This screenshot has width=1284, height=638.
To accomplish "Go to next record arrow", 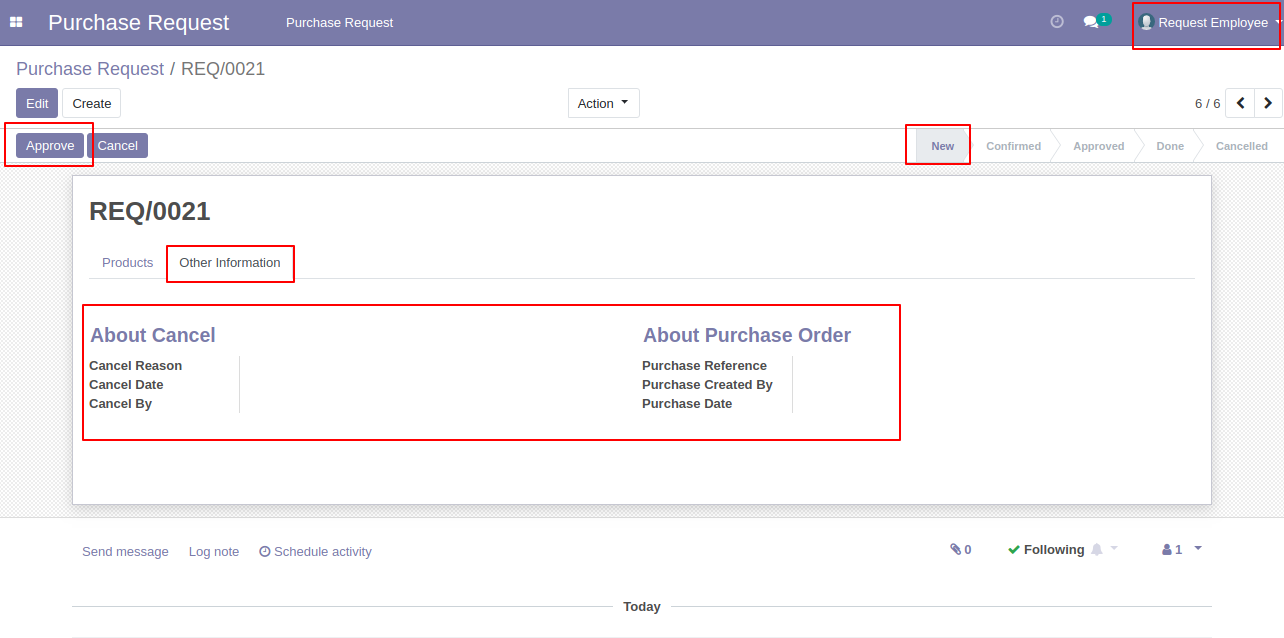I will [1268, 103].
